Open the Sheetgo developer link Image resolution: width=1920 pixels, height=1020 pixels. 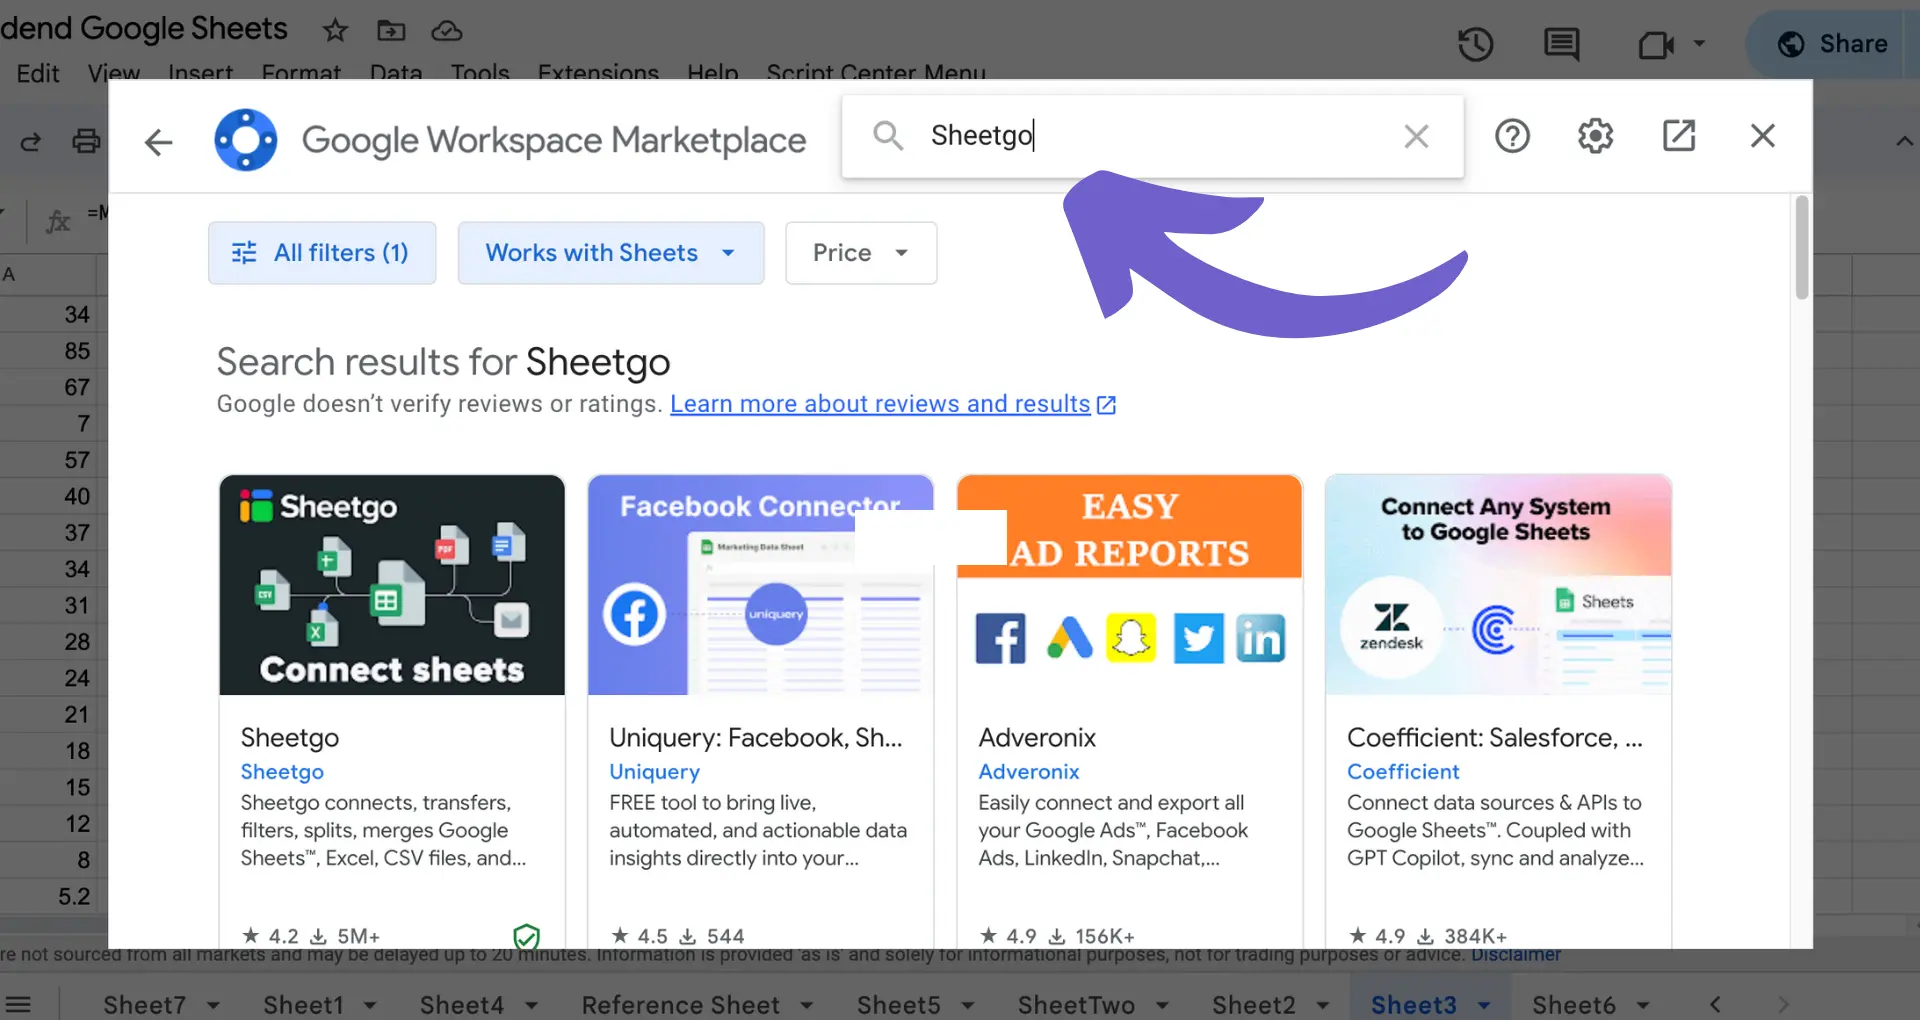tap(282, 772)
